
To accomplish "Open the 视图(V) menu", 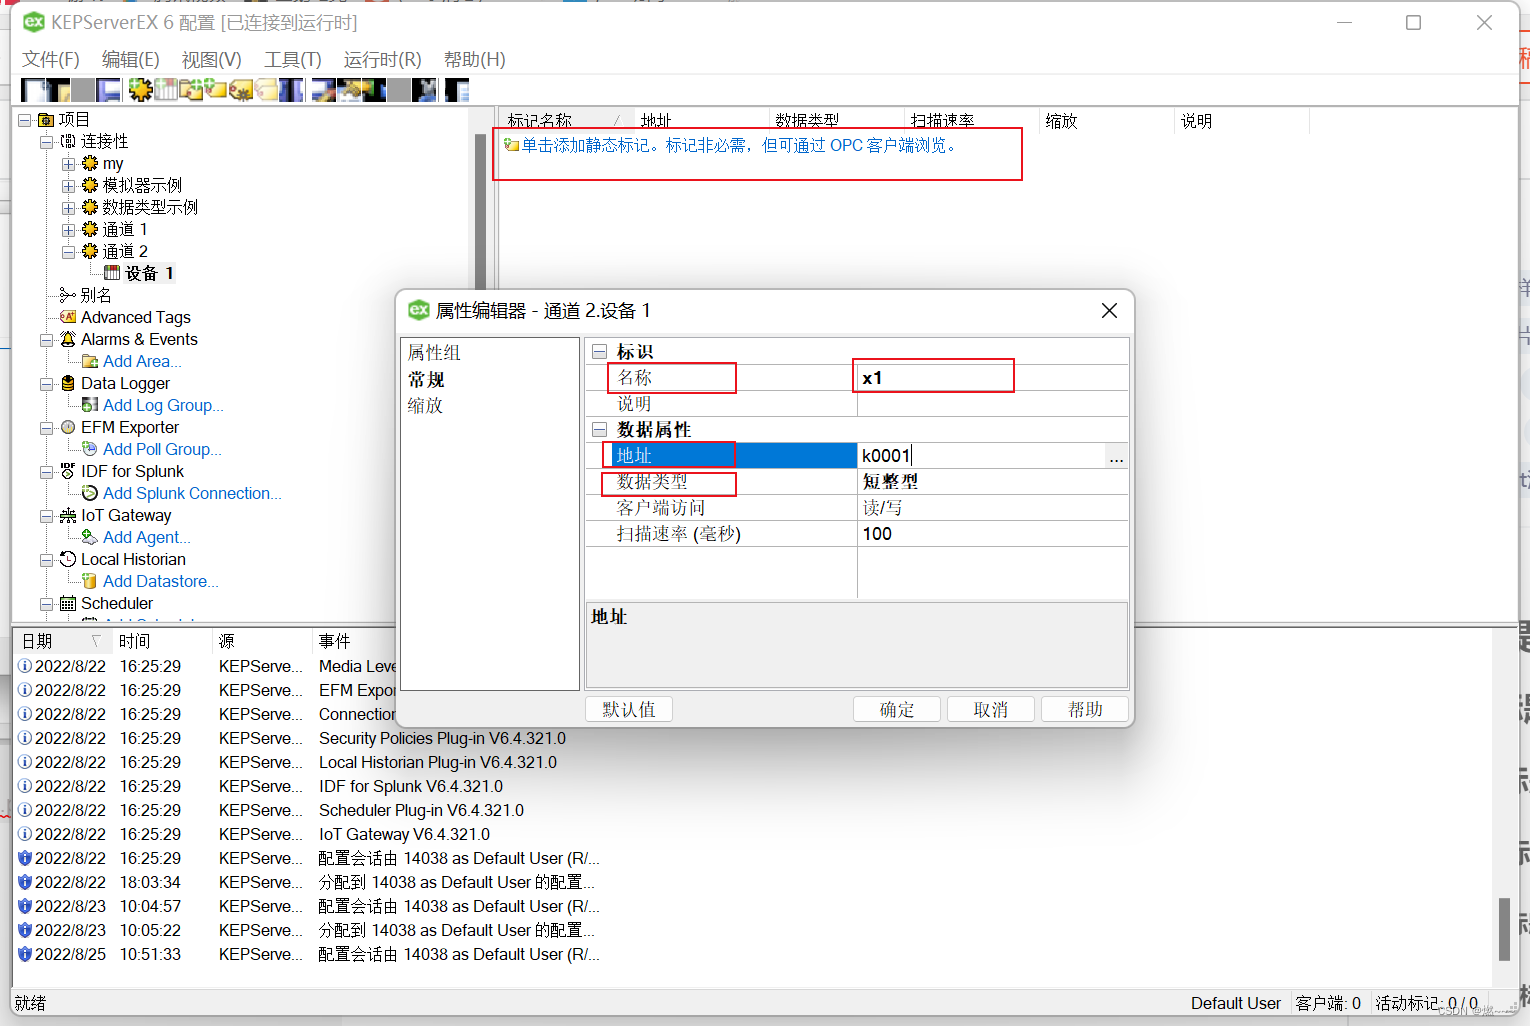I will click(x=211, y=59).
